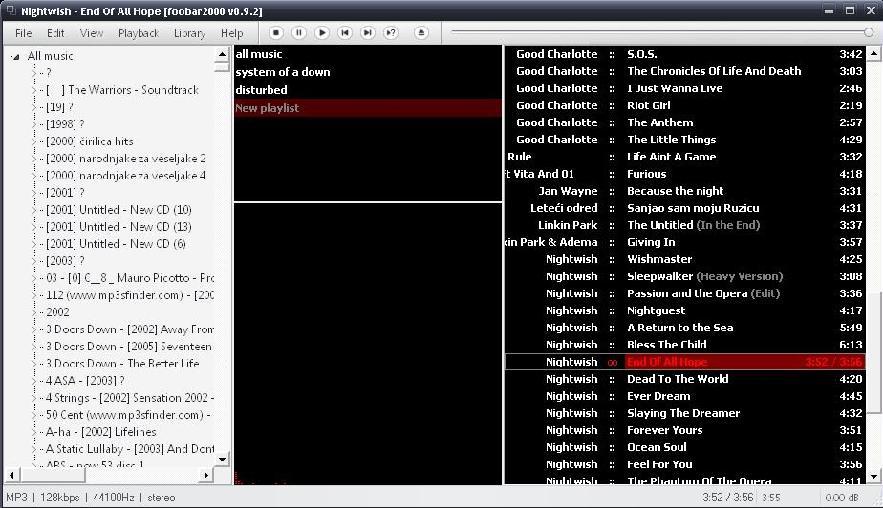Click the seek bar slider handle

click(868, 32)
